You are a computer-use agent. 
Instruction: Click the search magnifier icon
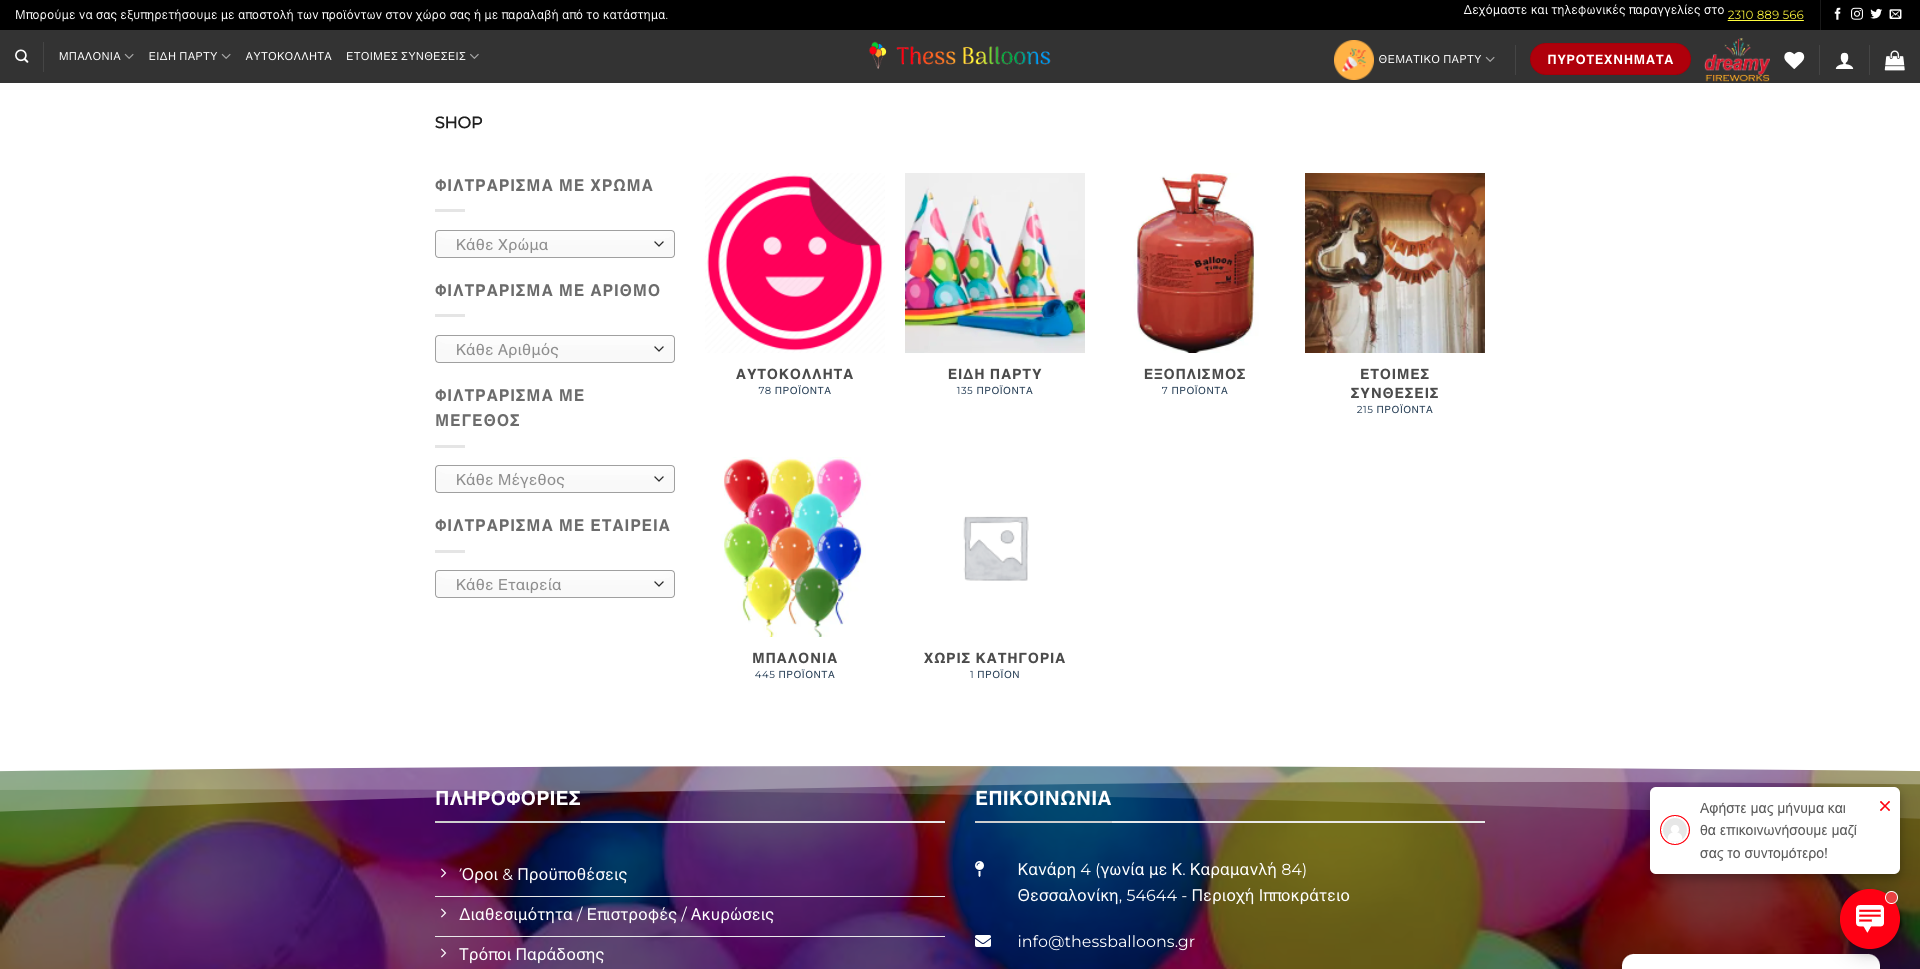(x=21, y=56)
